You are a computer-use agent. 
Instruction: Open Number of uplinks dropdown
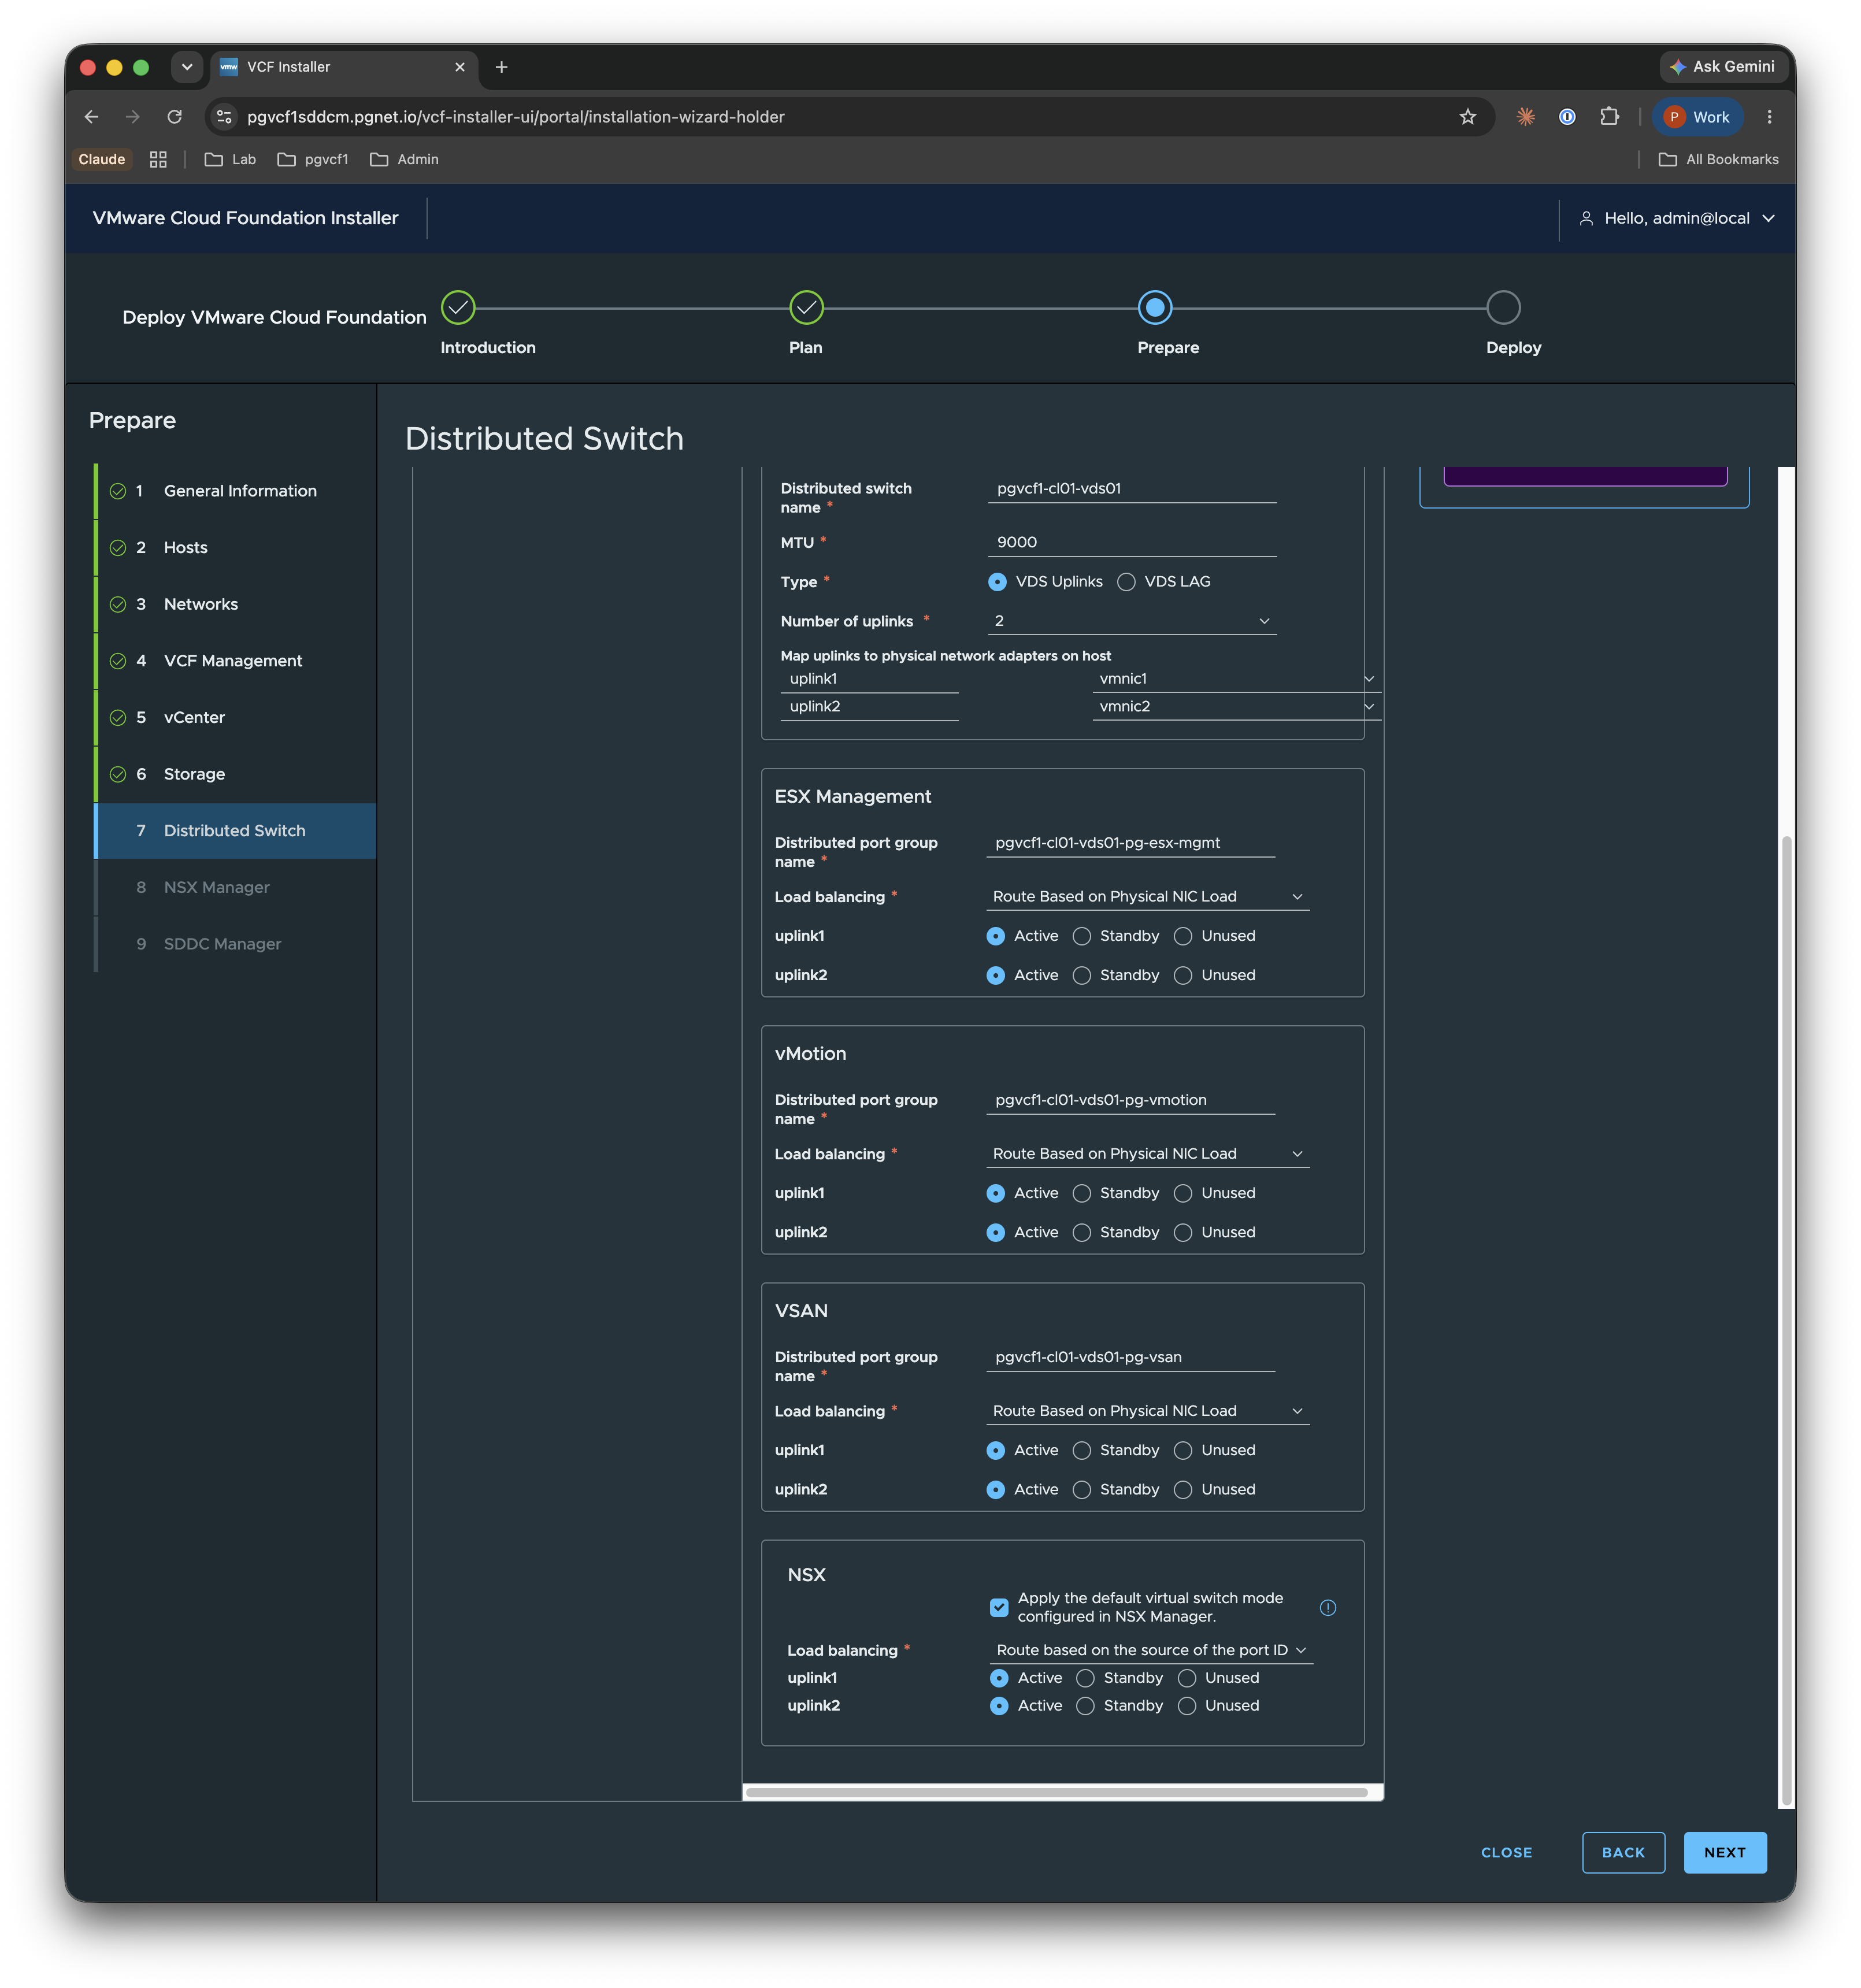1132,621
